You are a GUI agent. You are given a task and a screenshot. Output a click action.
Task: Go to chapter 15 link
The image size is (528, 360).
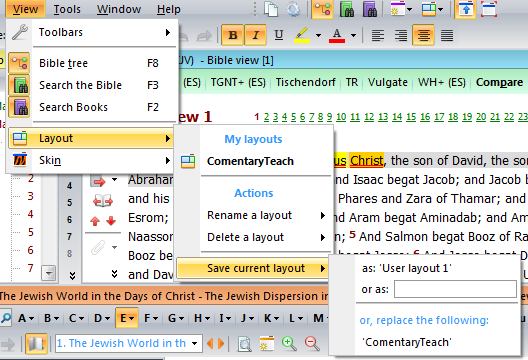point(411,117)
